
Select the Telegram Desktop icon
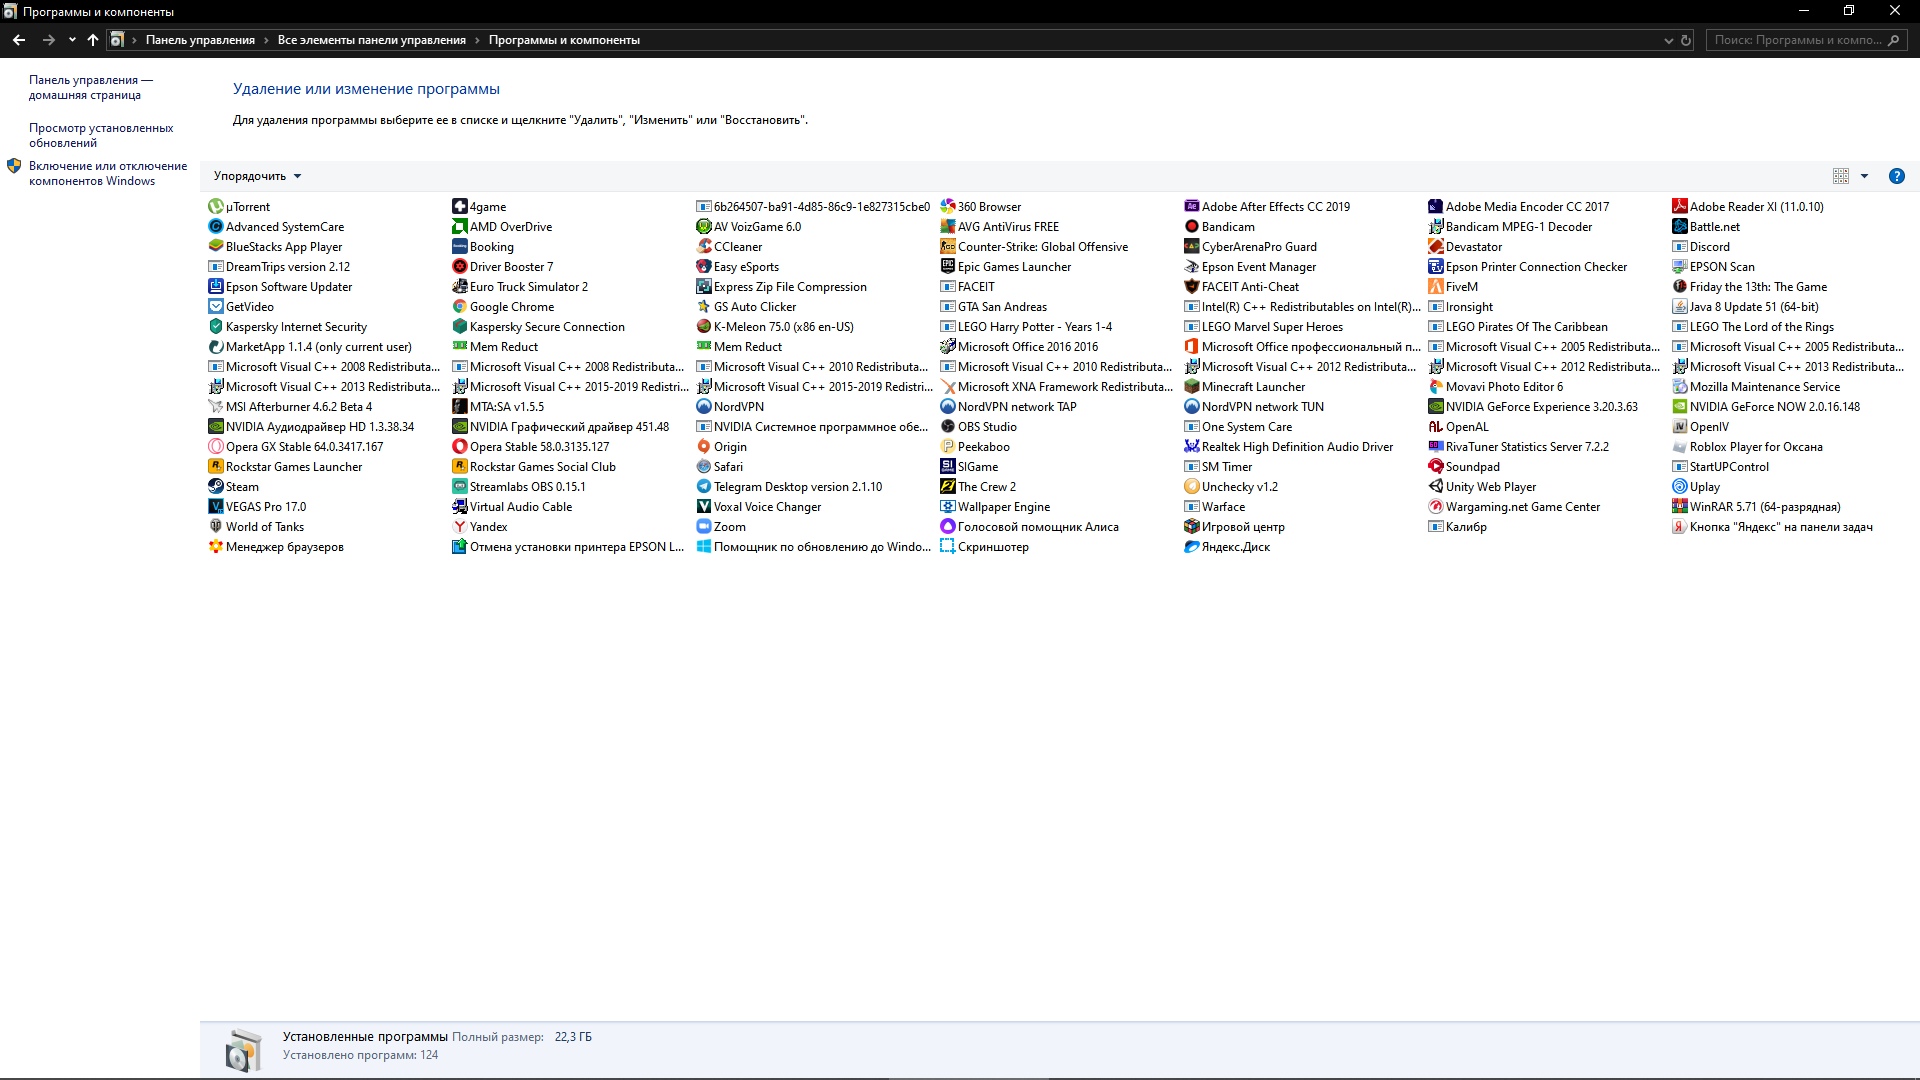703,487
